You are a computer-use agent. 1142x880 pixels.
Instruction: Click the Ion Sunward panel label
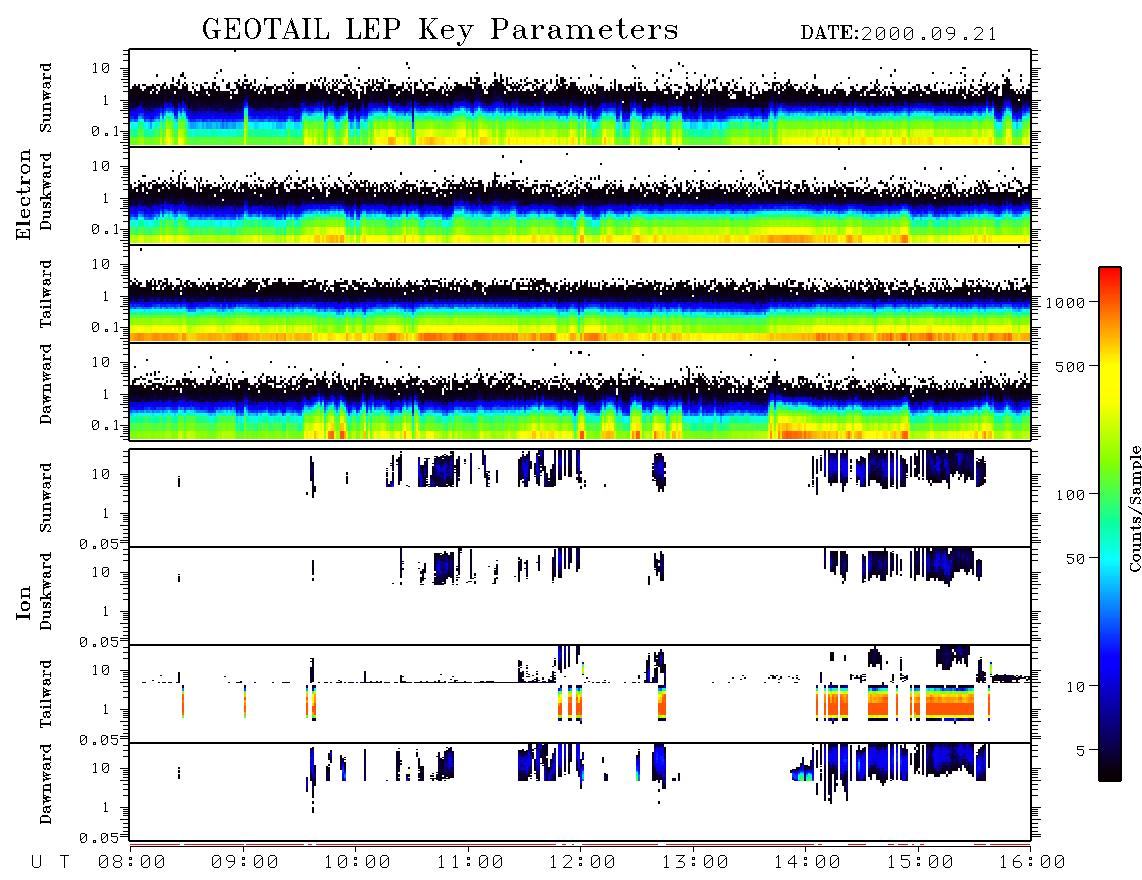[x=46, y=497]
